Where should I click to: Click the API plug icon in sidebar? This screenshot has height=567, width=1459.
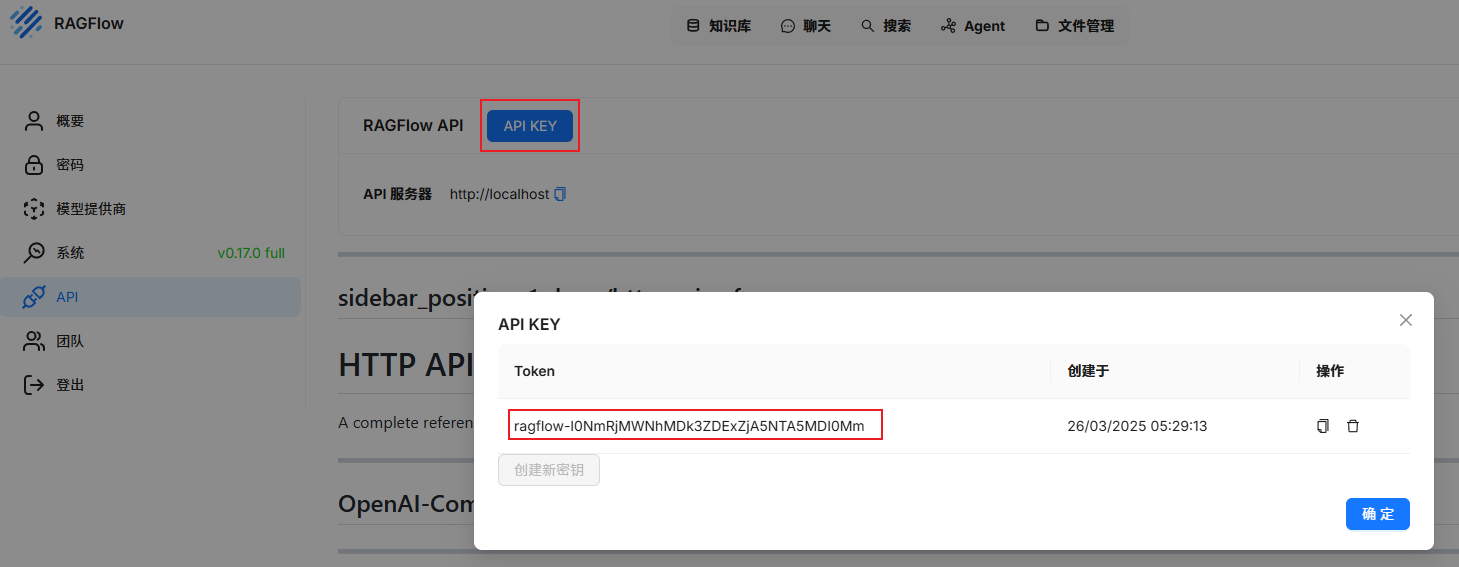[x=35, y=297]
